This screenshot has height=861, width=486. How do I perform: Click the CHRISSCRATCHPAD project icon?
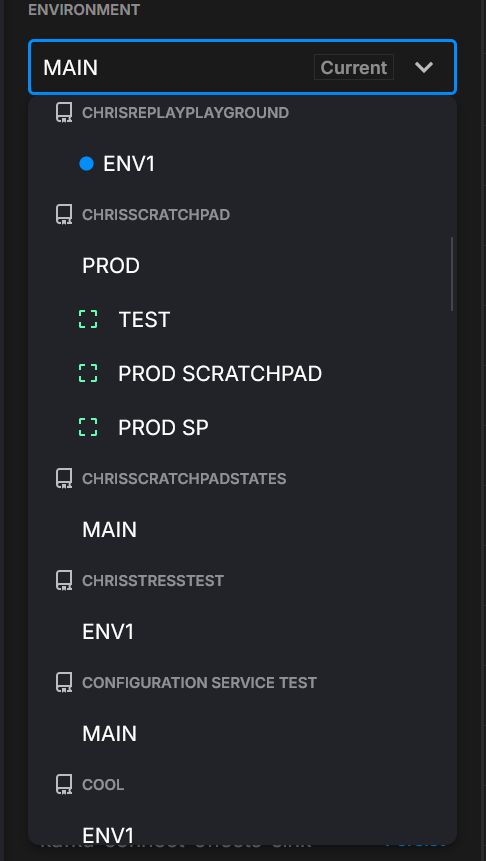tap(64, 215)
